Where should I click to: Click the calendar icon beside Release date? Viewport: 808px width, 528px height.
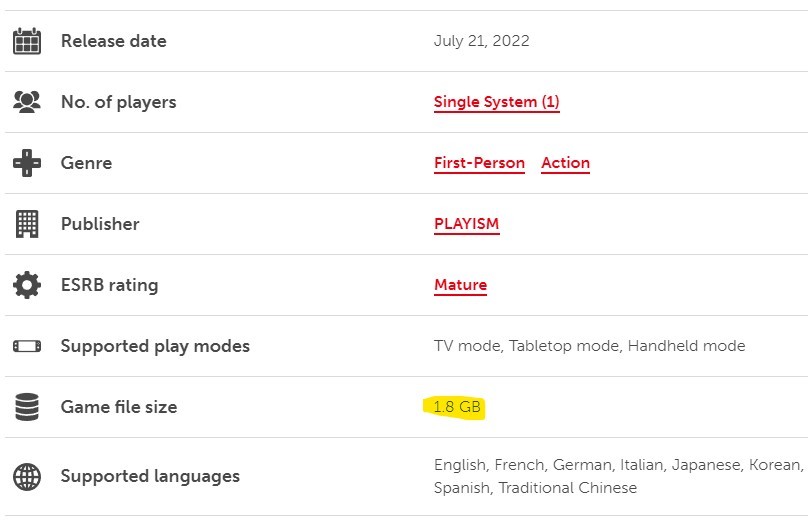(27, 41)
